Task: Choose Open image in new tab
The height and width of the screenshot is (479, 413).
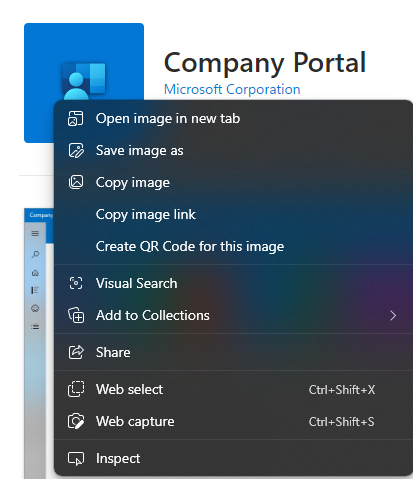Action: [x=233, y=118]
